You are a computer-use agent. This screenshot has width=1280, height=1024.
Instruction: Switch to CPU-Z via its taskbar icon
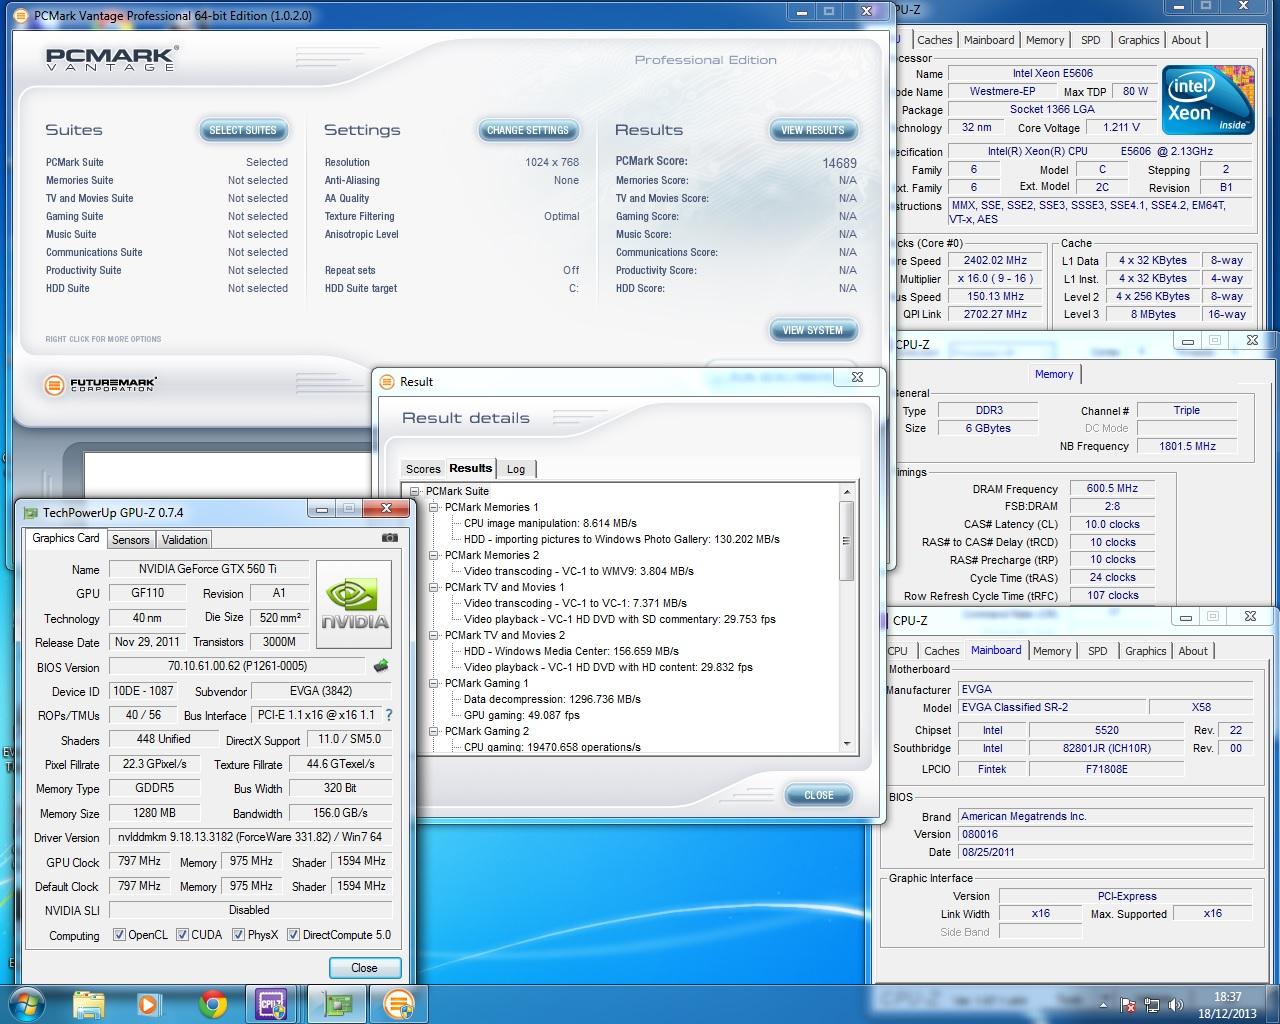273,1004
